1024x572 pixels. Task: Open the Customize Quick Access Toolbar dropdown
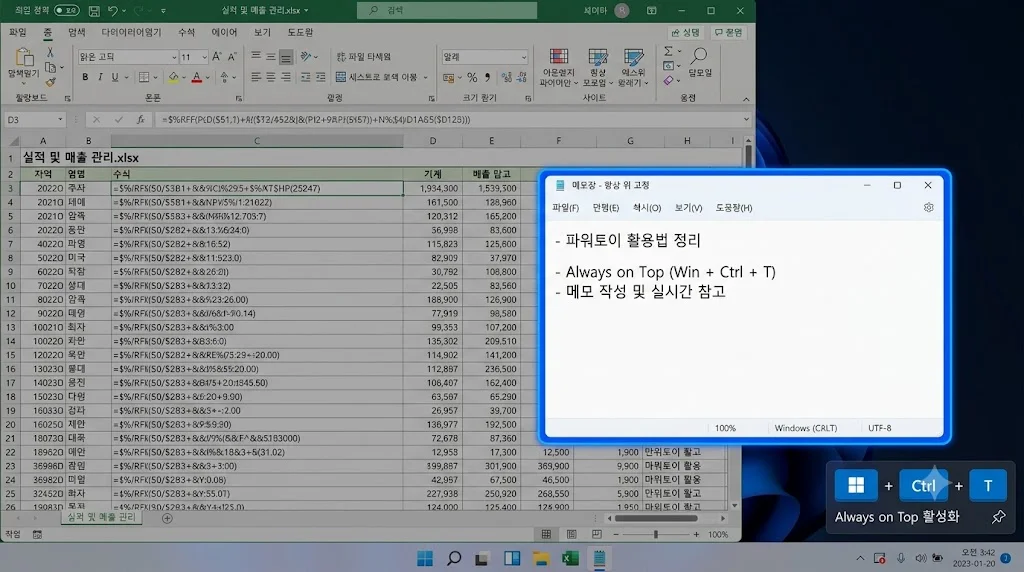point(163,11)
